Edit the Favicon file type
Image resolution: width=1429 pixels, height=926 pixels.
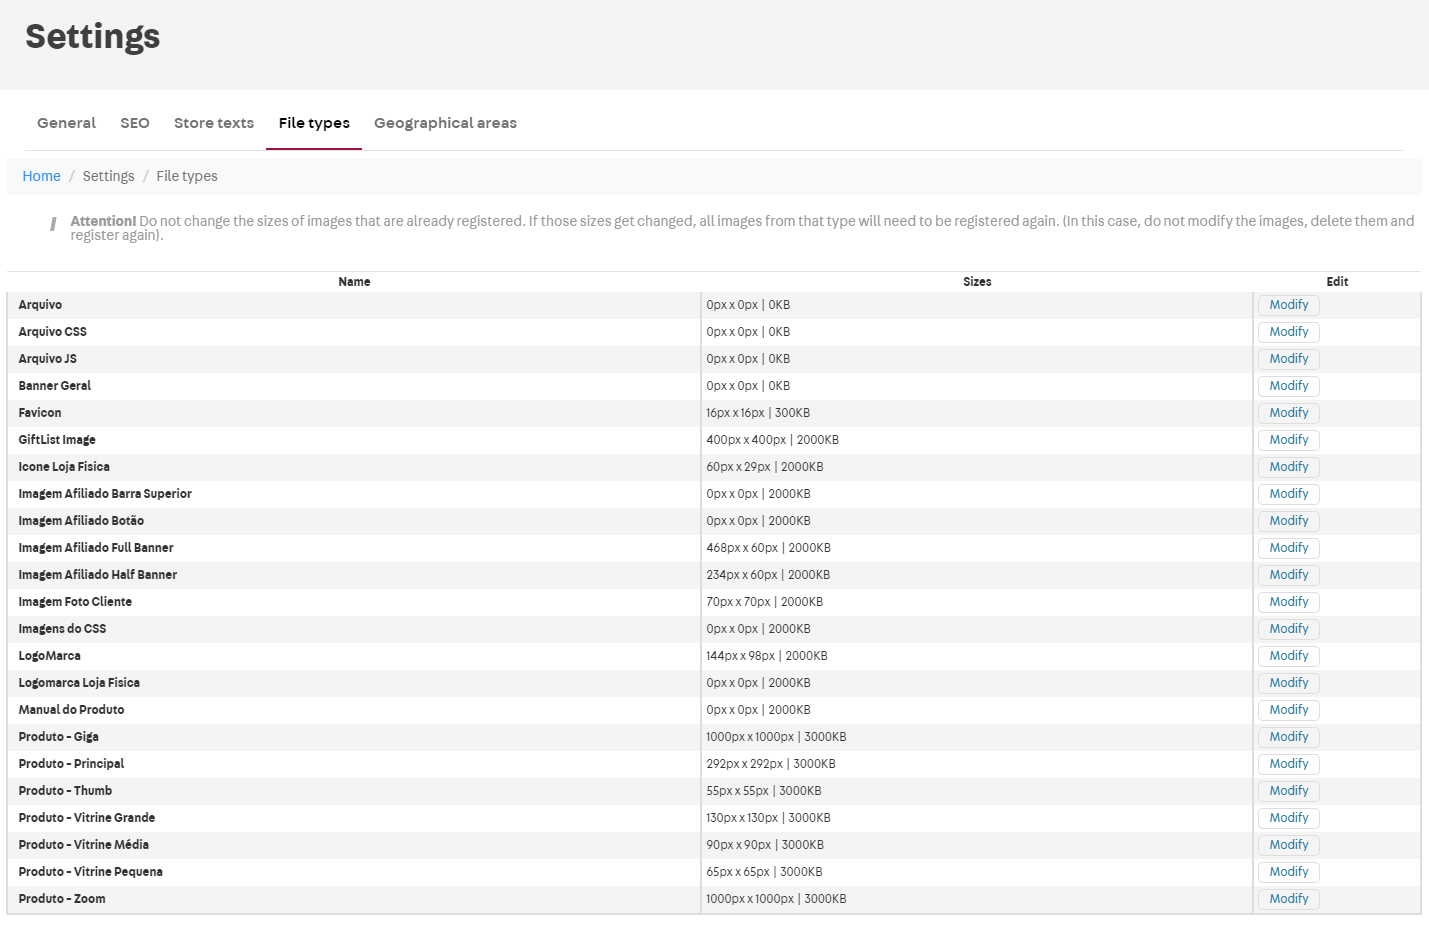coord(1288,413)
